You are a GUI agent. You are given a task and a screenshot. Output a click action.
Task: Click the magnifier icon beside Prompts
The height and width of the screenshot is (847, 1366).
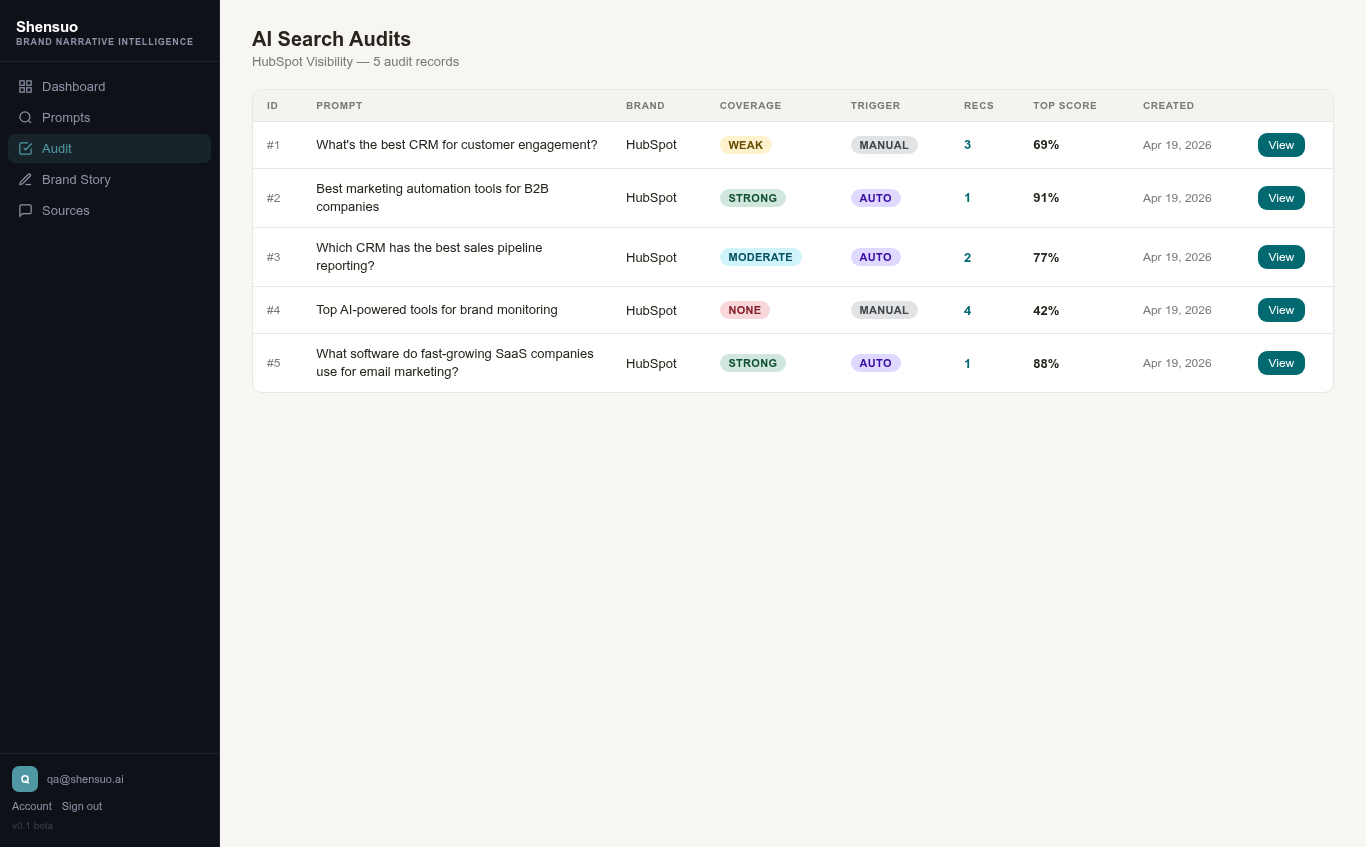[25, 117]
